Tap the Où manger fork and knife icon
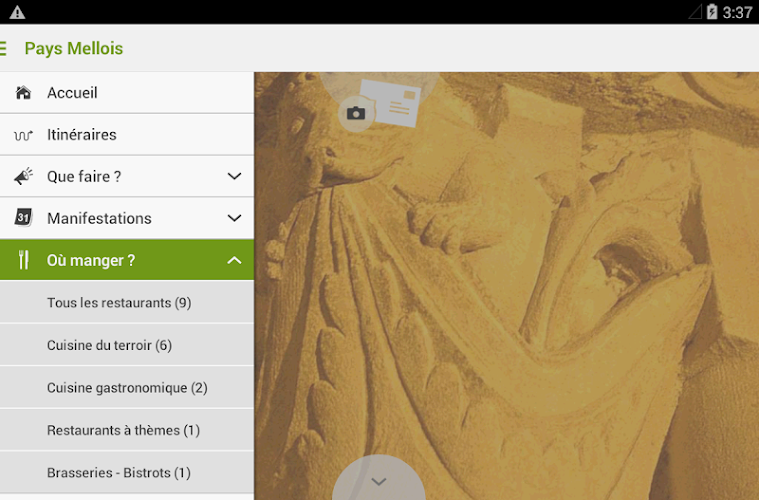The width and height of the screenshot is (759, 500). 23,260
